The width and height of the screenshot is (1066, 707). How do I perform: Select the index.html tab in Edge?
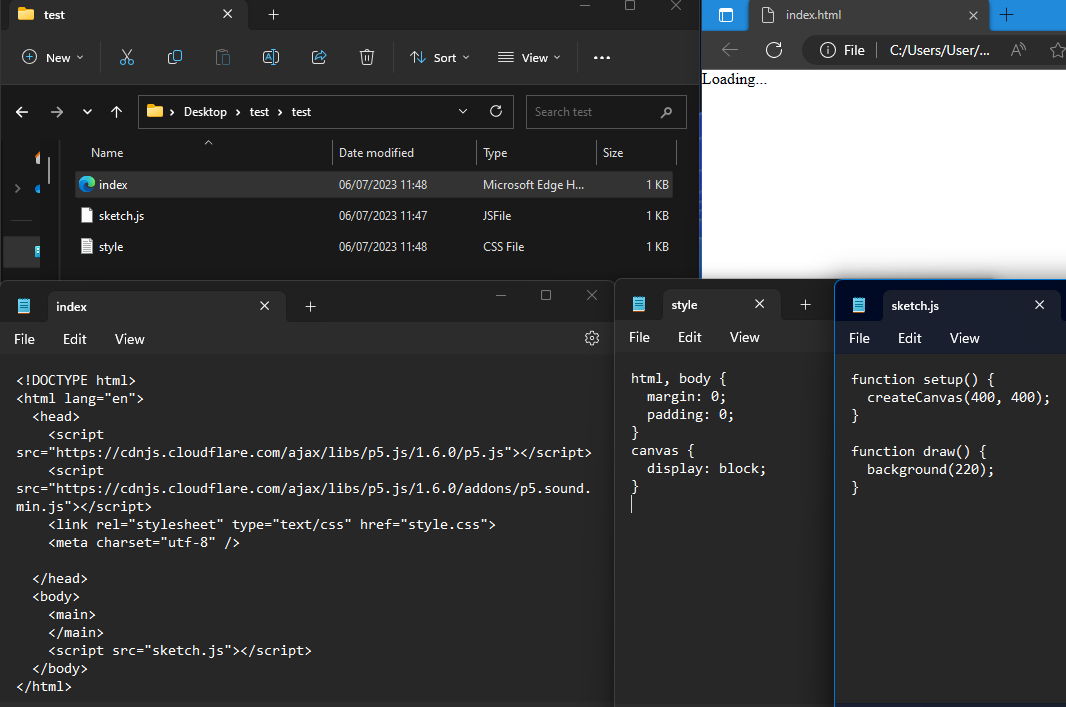pos(869,15)
